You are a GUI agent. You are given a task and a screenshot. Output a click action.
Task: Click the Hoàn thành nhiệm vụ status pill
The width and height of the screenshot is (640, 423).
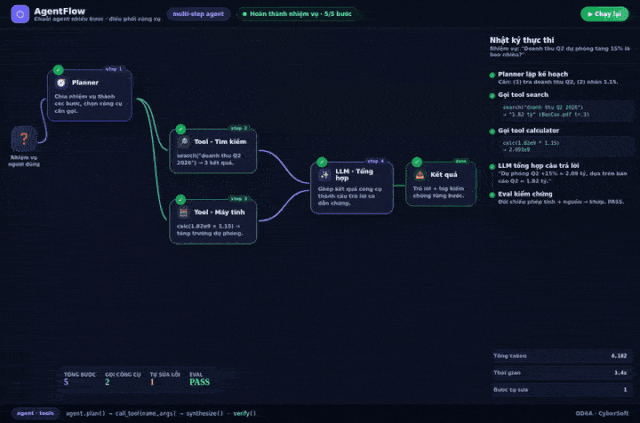(x=298, y=14)
